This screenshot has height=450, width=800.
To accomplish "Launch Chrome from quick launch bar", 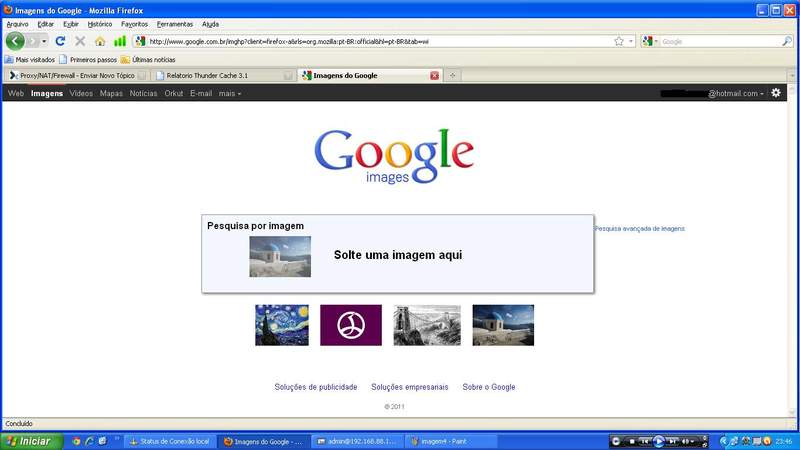I will click(76, 441).
